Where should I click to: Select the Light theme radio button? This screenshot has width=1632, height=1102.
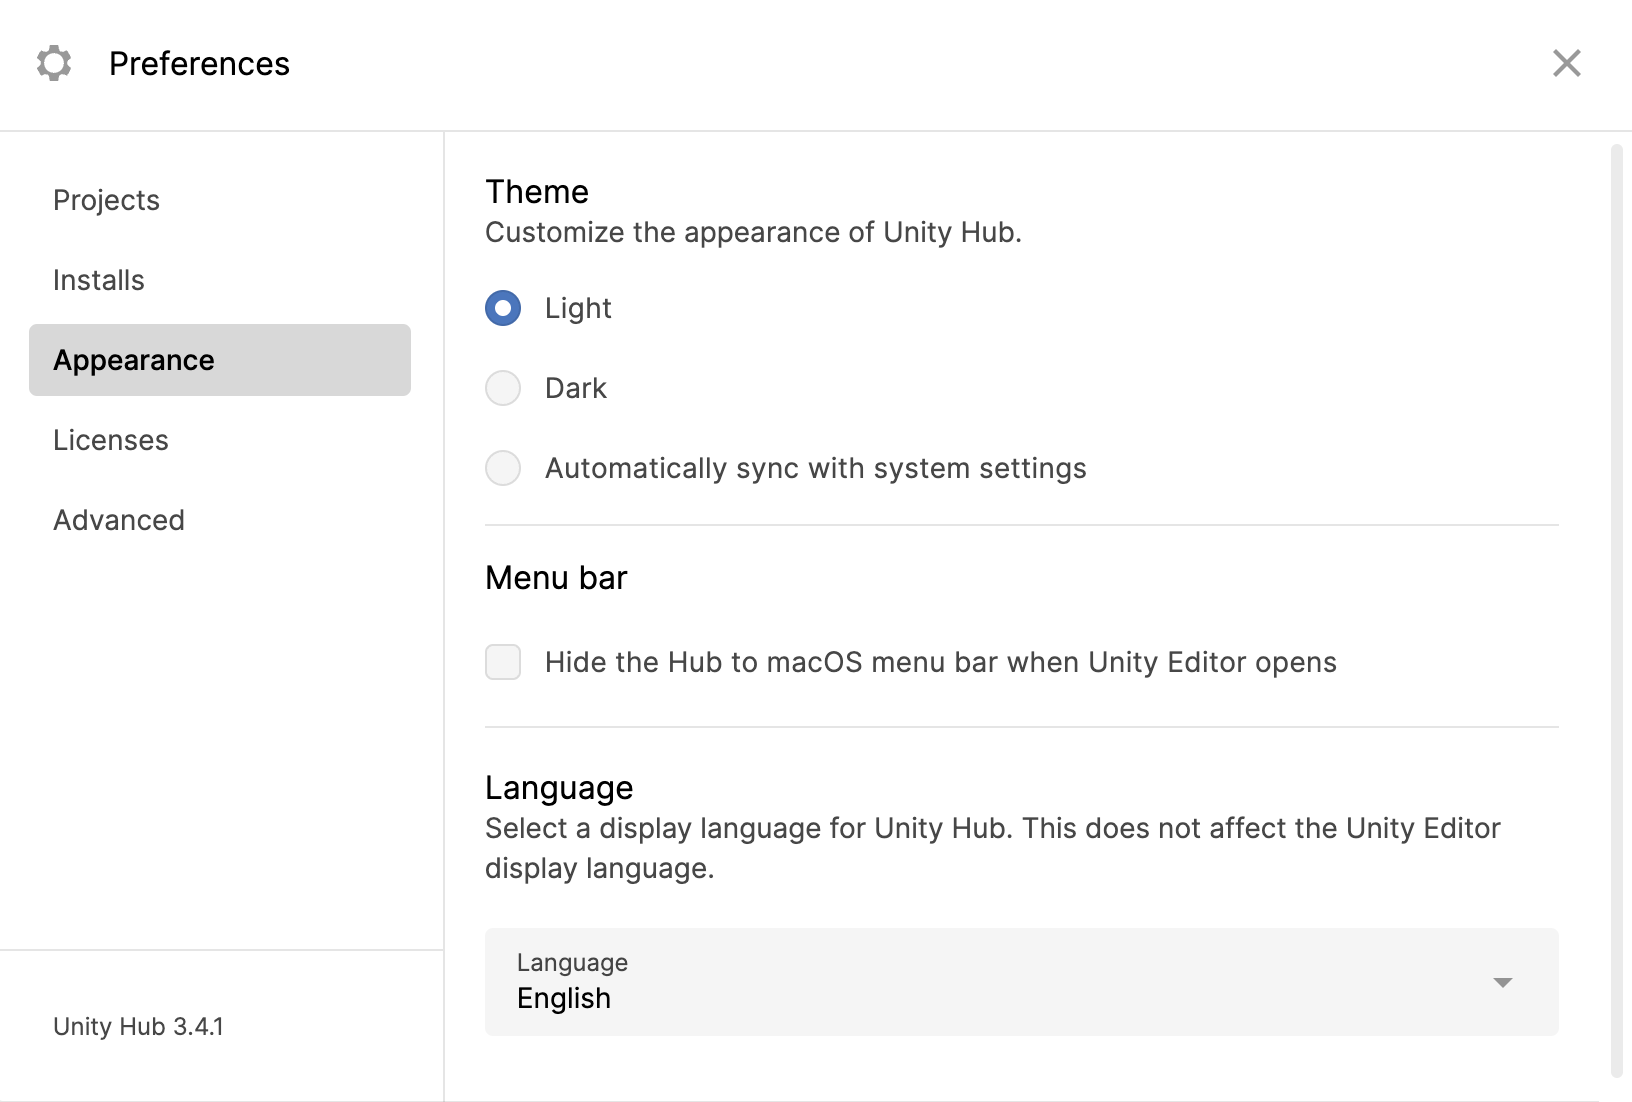[x=503, y=308]
